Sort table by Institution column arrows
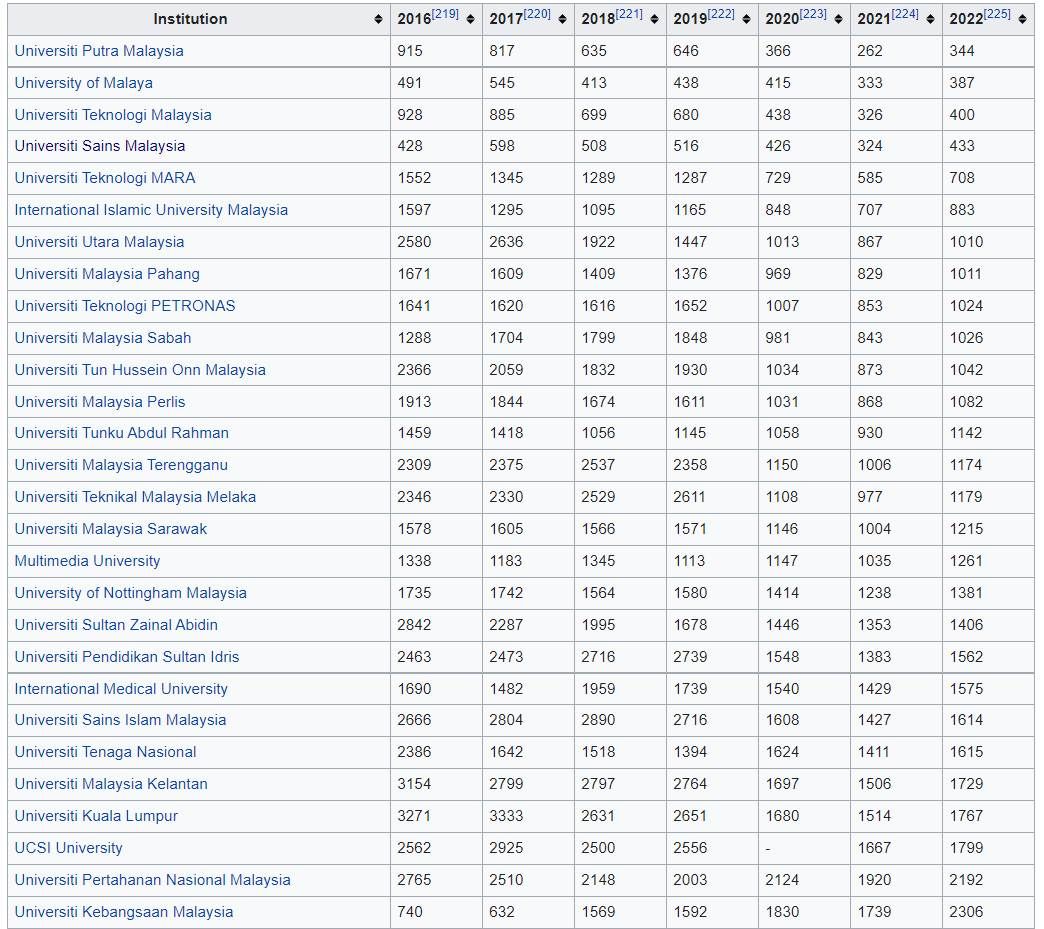 378,19
